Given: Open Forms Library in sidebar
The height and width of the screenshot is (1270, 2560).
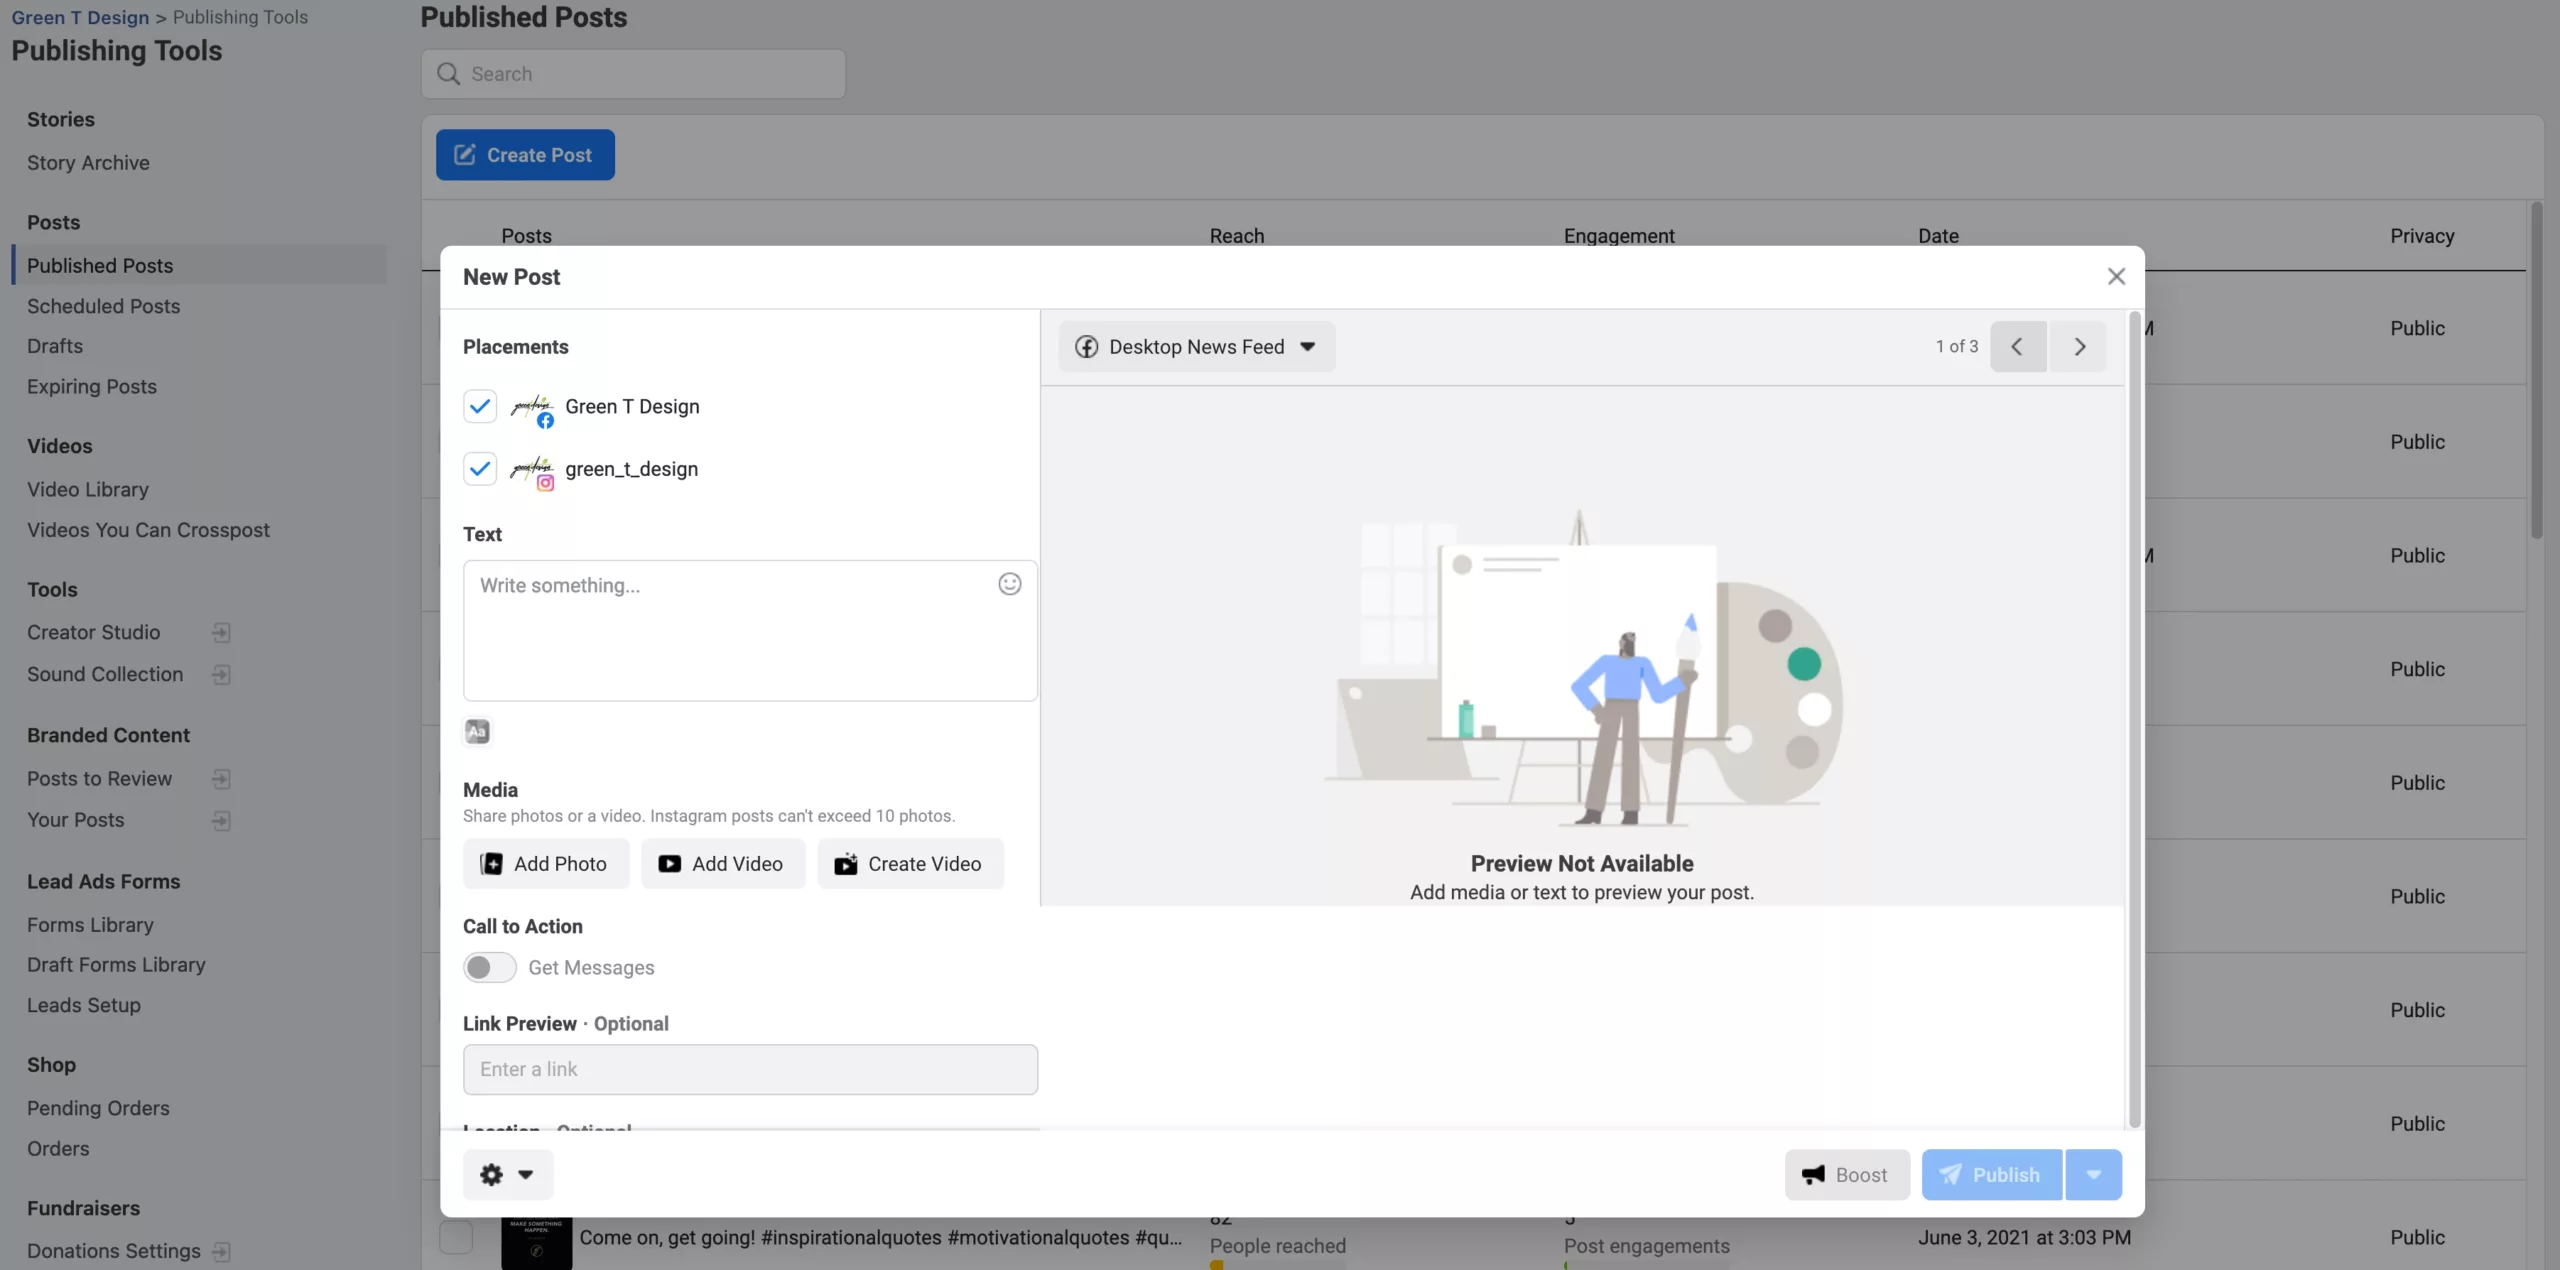Looking at the screenshot, I should [90, 924].
